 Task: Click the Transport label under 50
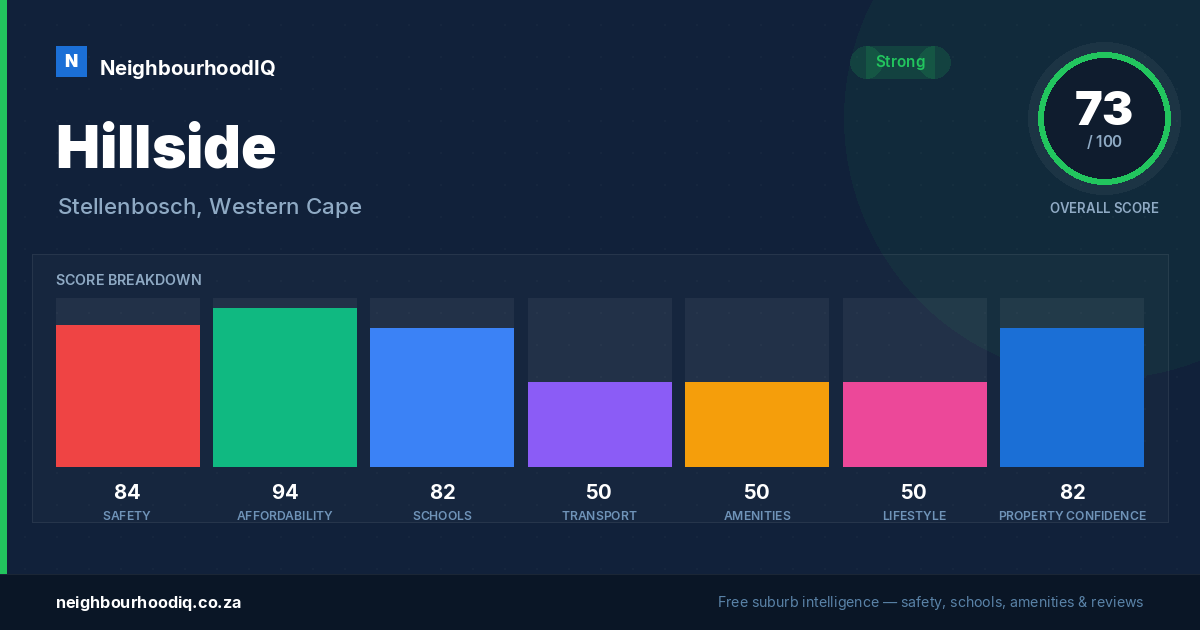(x=599, y=516)
